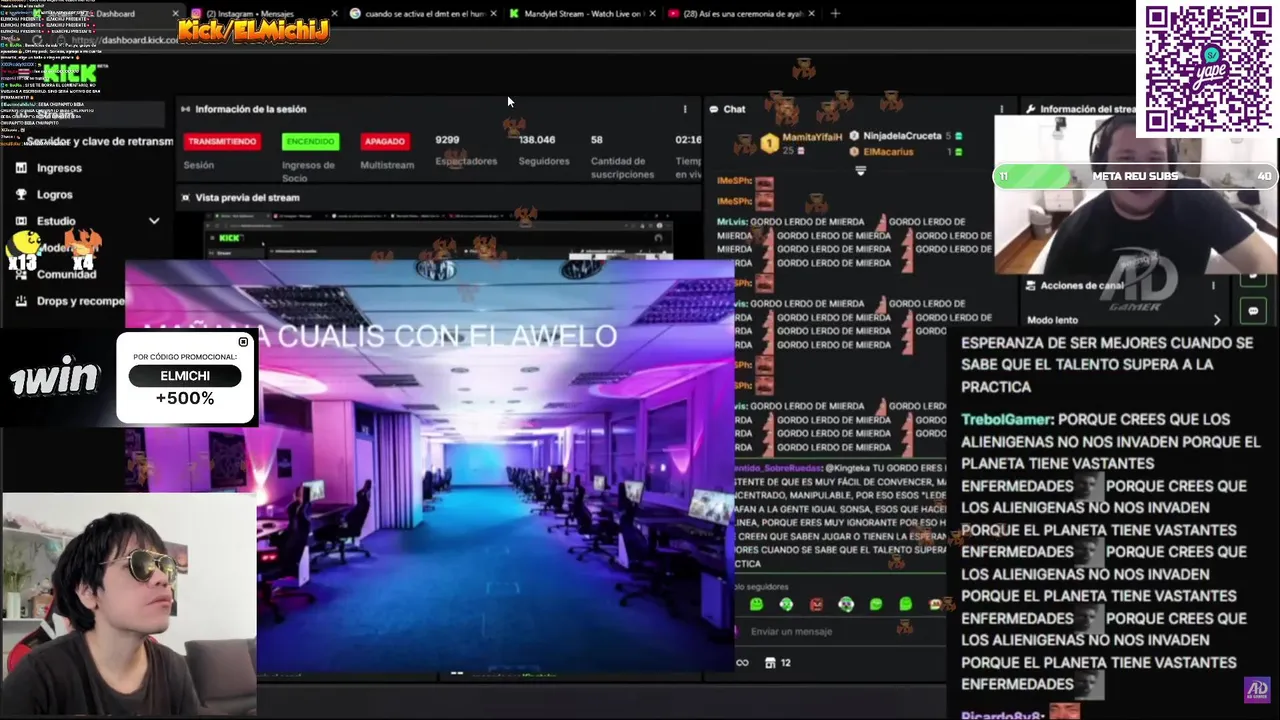The height and width of the screenshot is (720, 1280).
Task: Click username MrLvis in chat
Action: tap(730, 222)
